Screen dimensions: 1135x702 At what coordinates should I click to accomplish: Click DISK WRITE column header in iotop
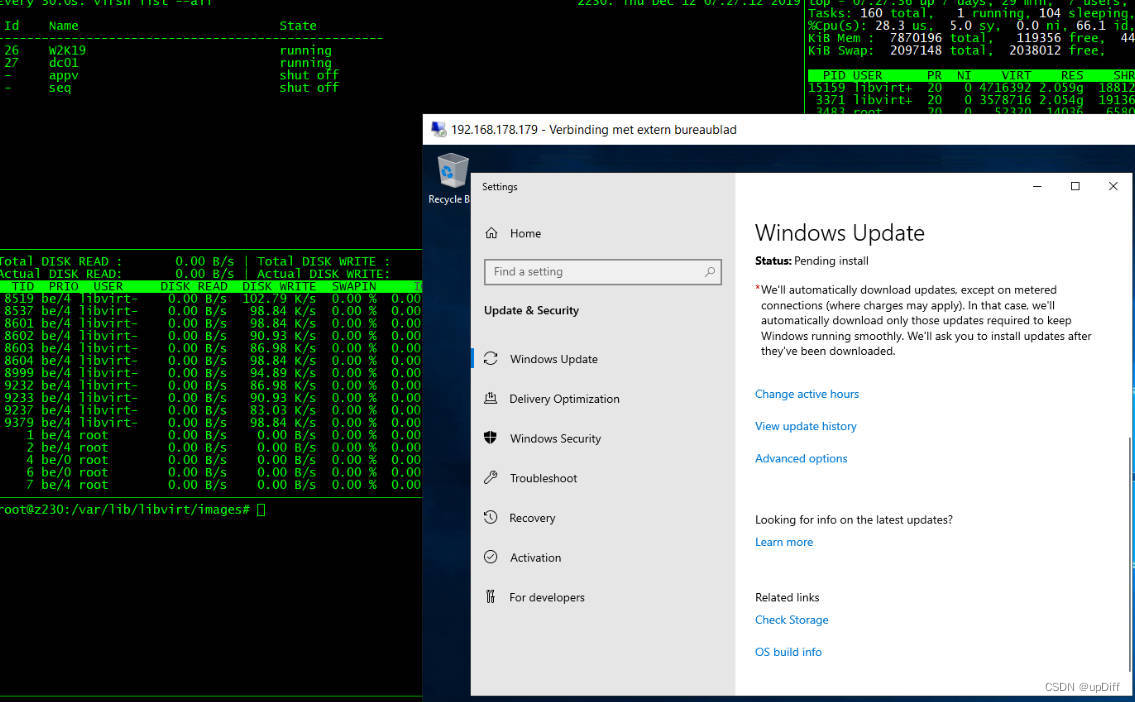279,287
